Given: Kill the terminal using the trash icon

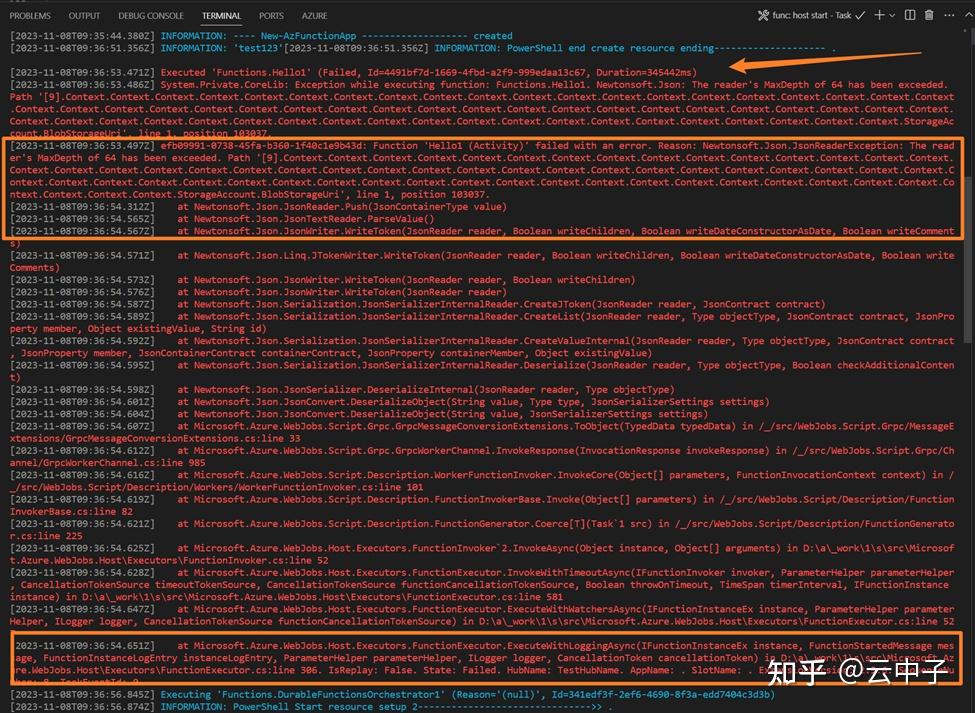Looking at the screenshot, I should (x=928, y=15).
